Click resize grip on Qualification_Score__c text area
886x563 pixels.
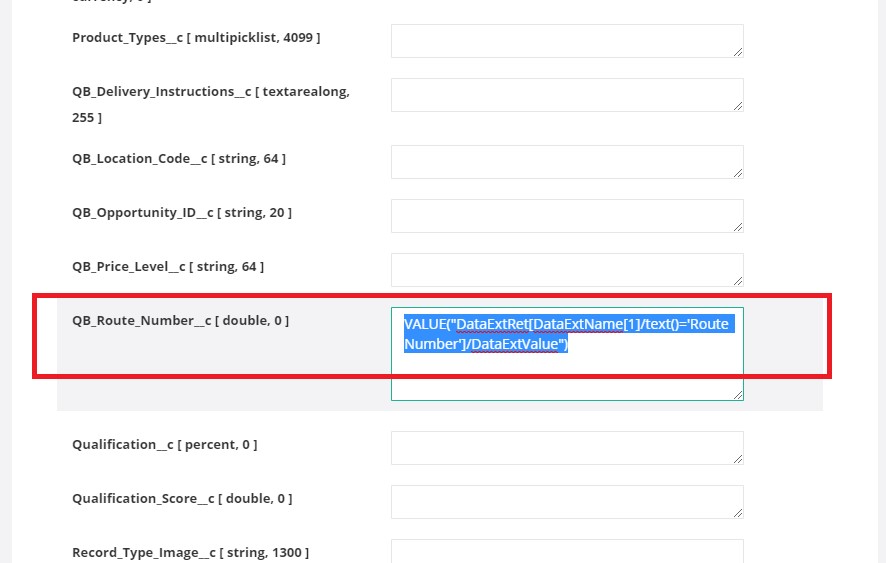coord(738,513)
